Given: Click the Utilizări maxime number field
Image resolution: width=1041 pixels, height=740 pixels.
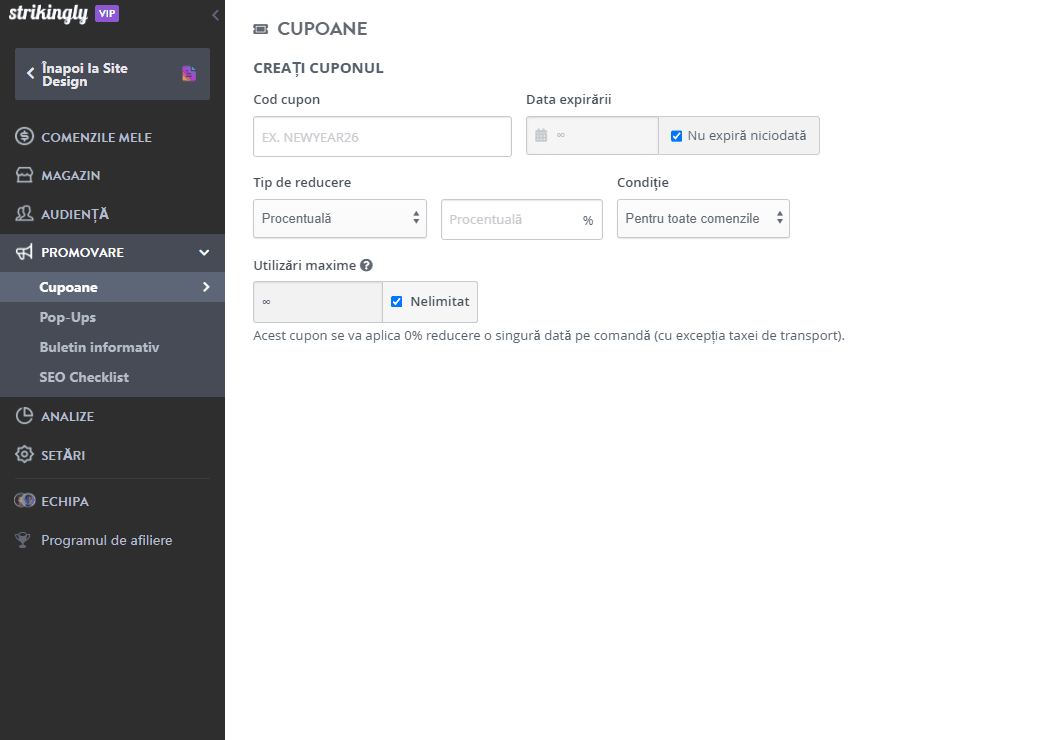Looking at the screenshot, I should [318, 302].
